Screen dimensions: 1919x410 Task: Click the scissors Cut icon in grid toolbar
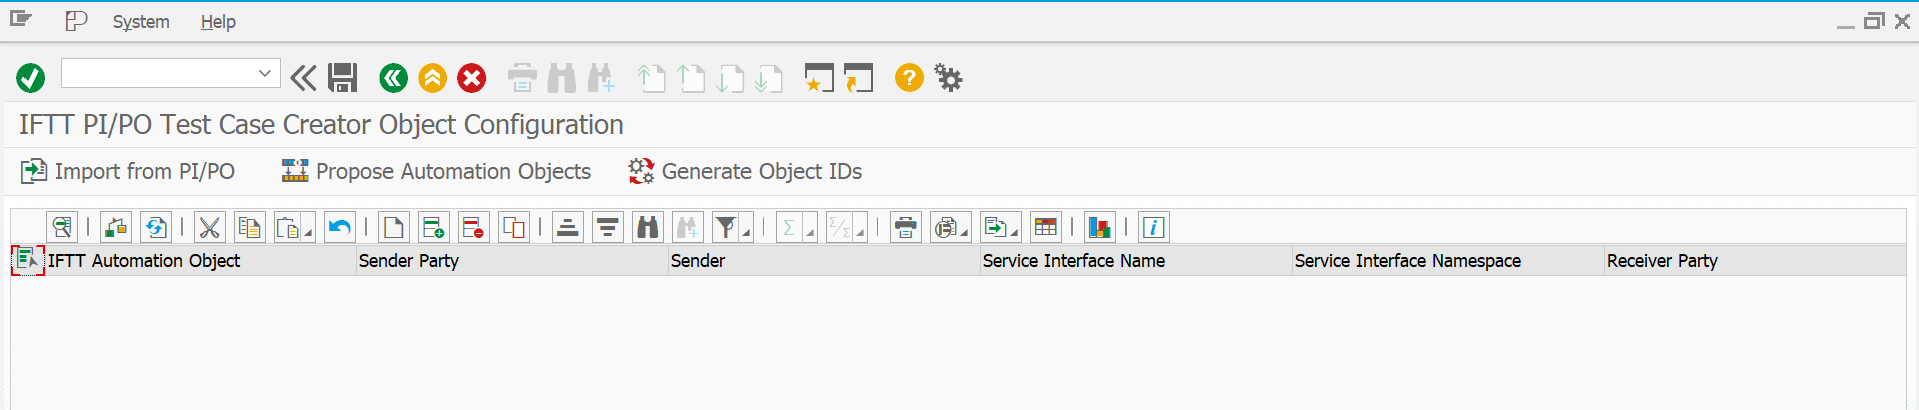(x=209, y=228)
